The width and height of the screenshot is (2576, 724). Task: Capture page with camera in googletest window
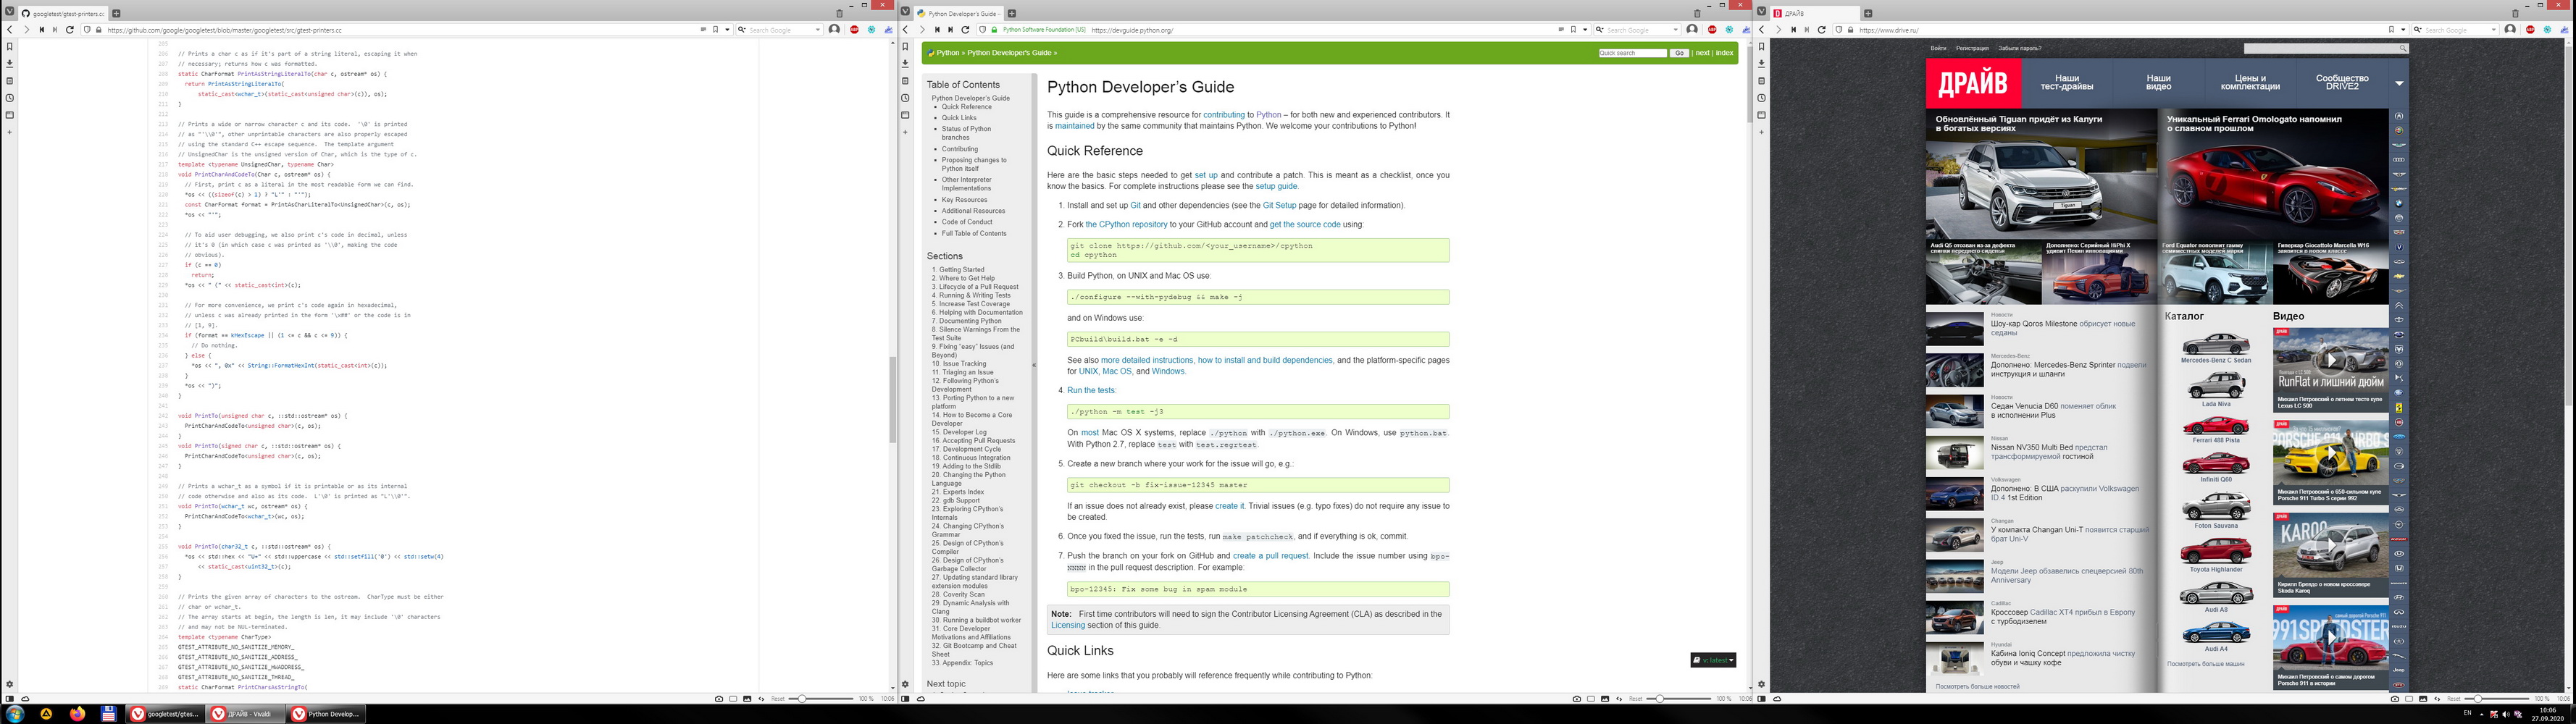[719, 698]
